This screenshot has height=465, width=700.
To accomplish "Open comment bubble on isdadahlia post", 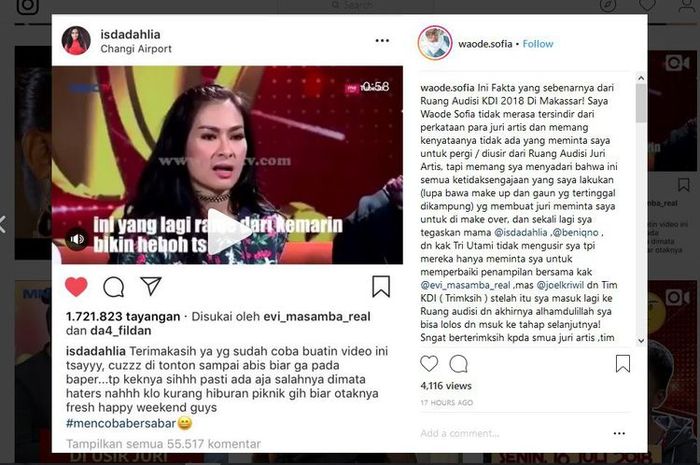I will coord(113,287).
